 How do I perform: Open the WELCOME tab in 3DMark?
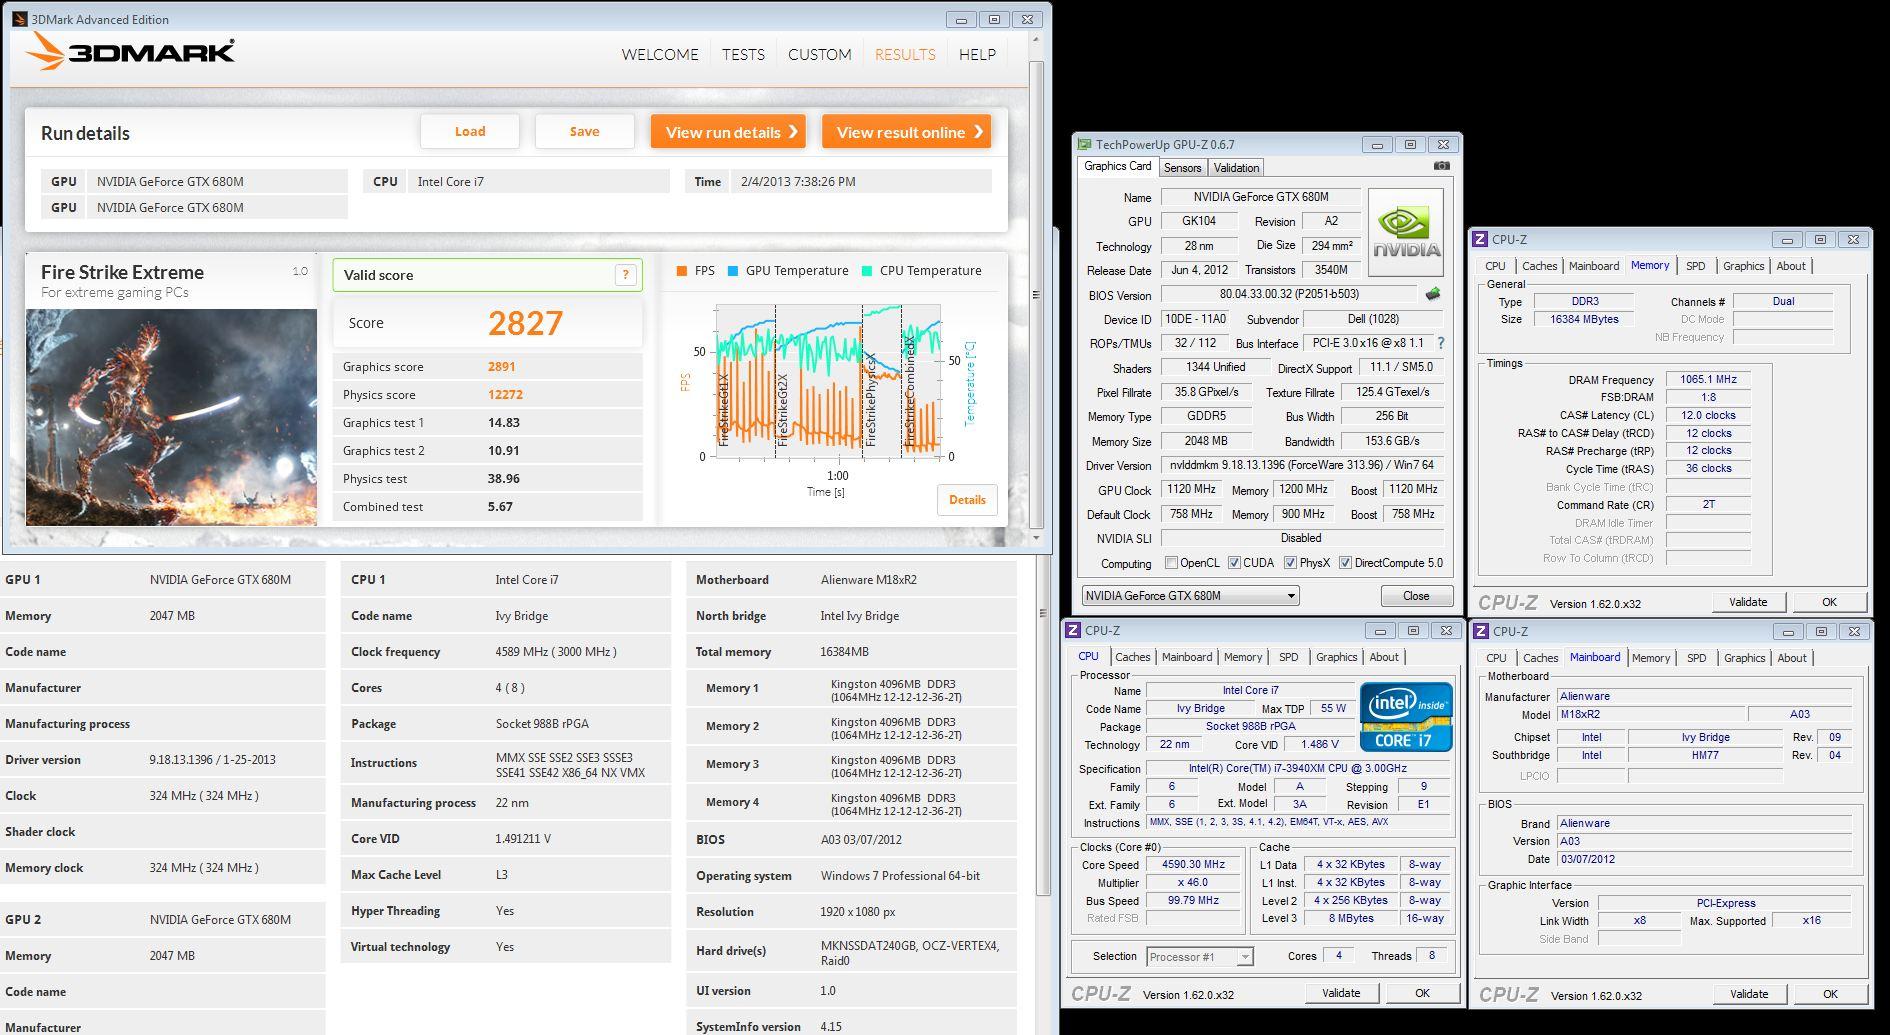(x=660, y=54)
